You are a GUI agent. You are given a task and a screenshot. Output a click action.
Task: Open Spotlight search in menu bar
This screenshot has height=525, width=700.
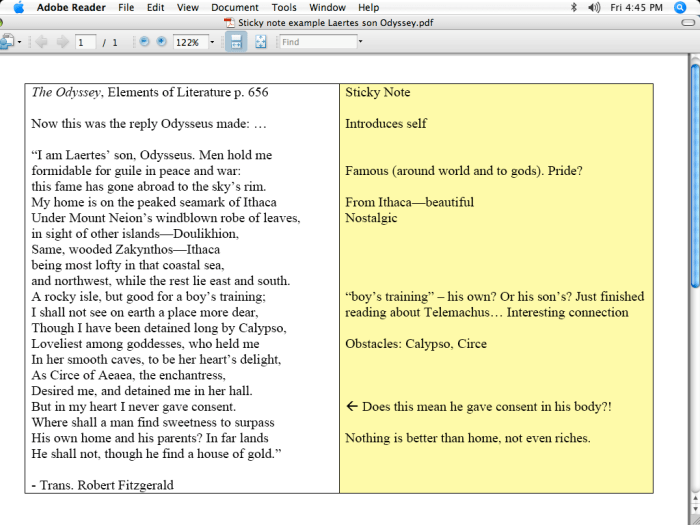[x=680, y=7]
